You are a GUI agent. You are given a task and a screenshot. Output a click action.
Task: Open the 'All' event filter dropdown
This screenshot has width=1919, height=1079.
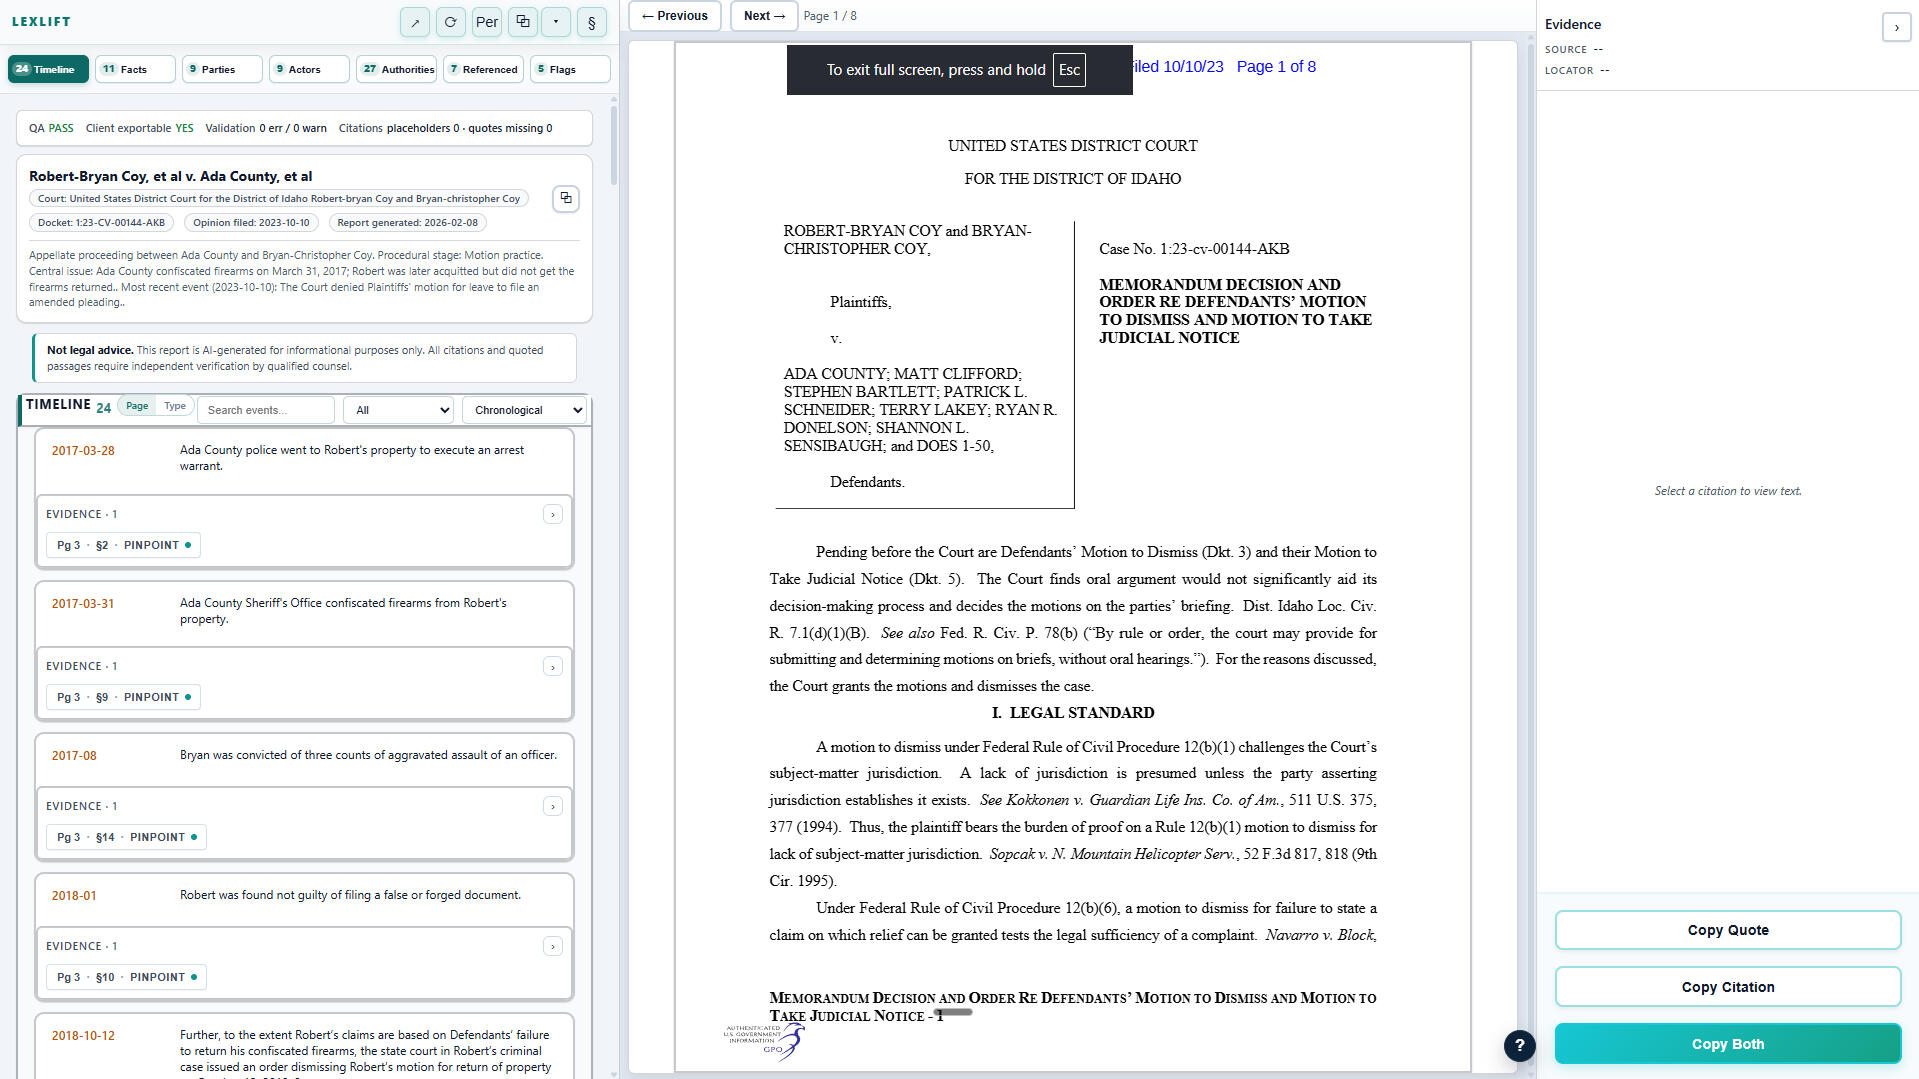click(398, 410)
